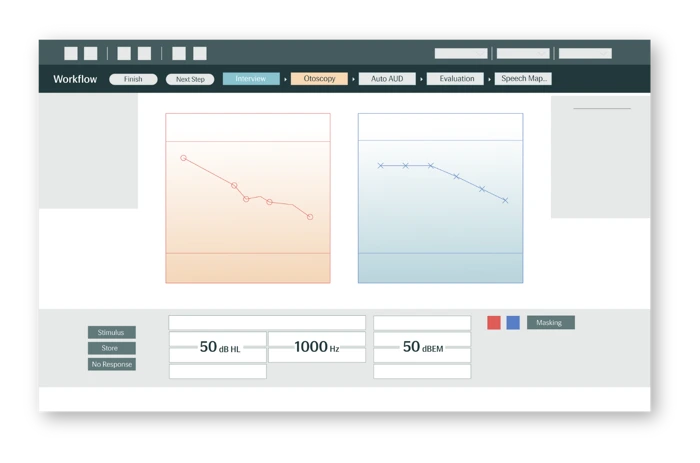Switch to the Auto AUD tab
The image size is (700, 463).
pos(387,79)
